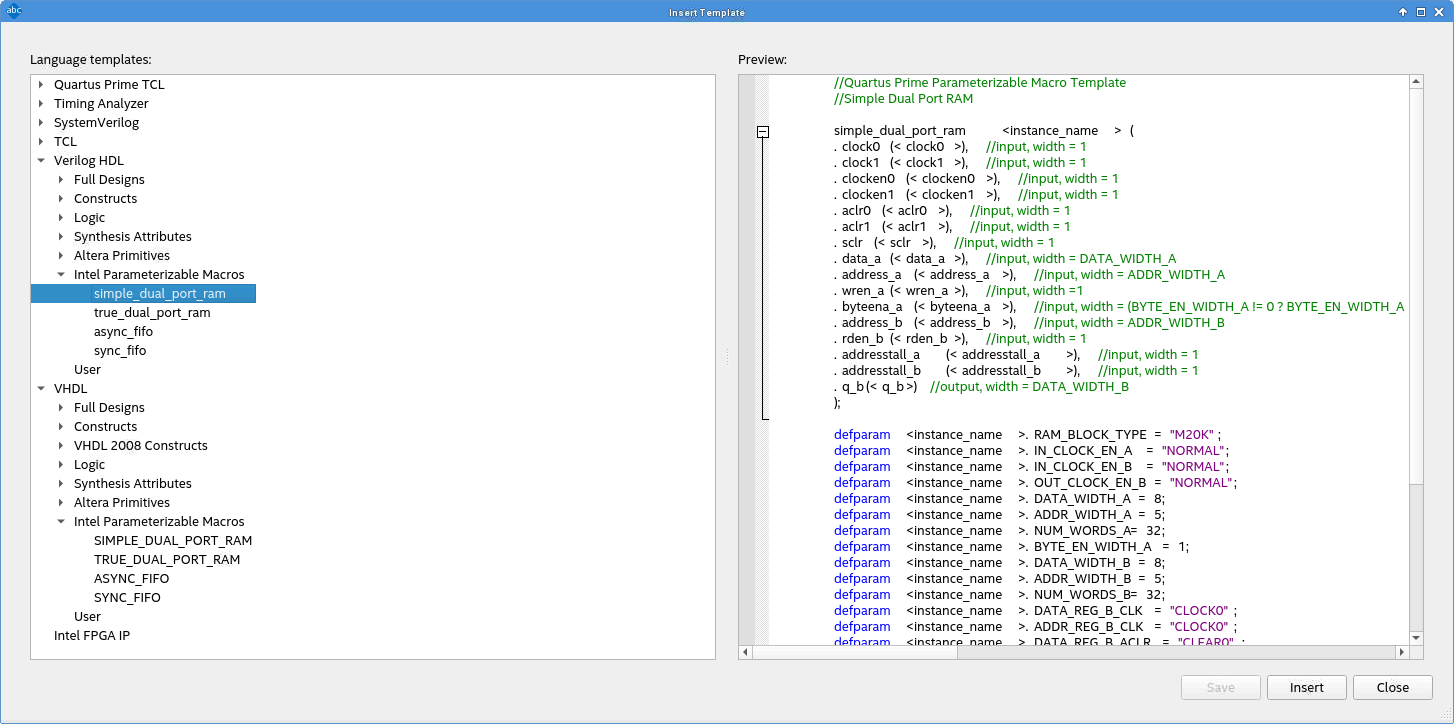1454x724 pixels.
Task: Select true_dual_port_ram template
Action: pos(152,313)
